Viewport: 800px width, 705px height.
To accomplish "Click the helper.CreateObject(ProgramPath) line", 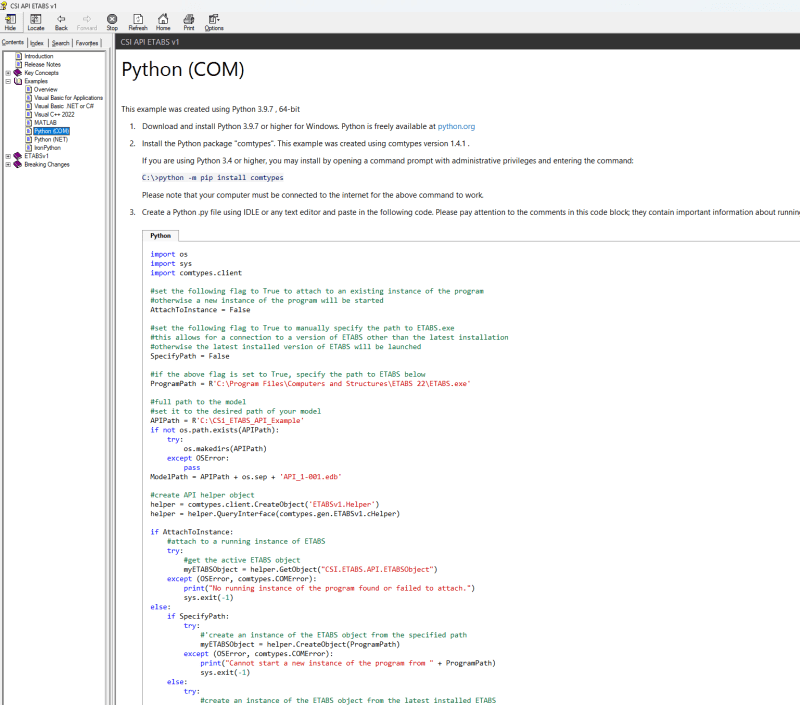I will click(x=300, y=644).
